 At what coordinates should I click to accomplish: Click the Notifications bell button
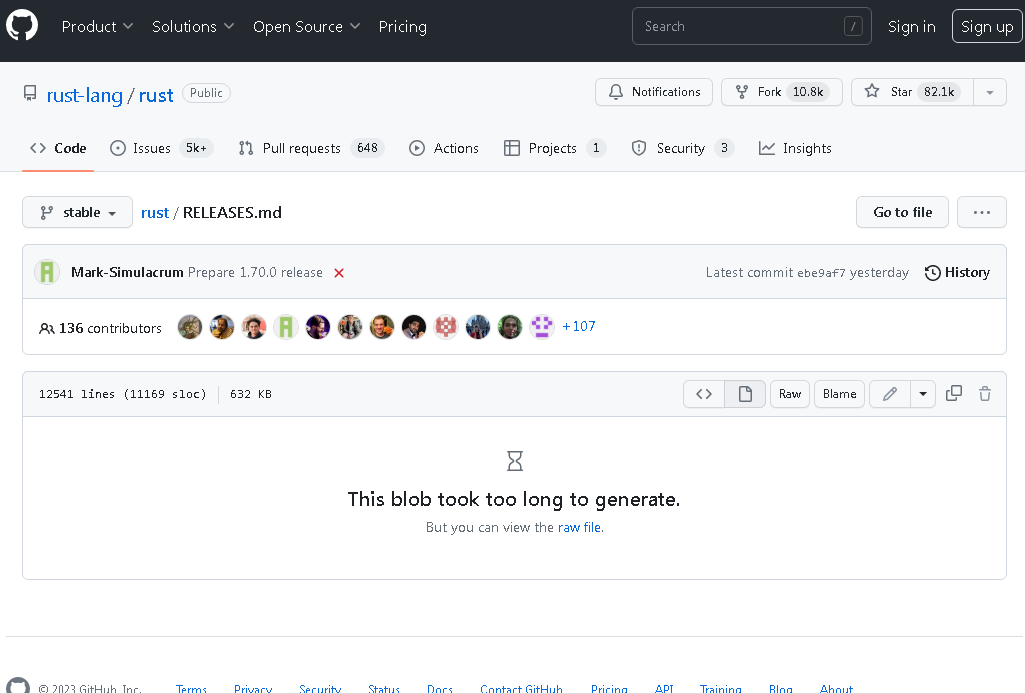click(x=654, y=92)
